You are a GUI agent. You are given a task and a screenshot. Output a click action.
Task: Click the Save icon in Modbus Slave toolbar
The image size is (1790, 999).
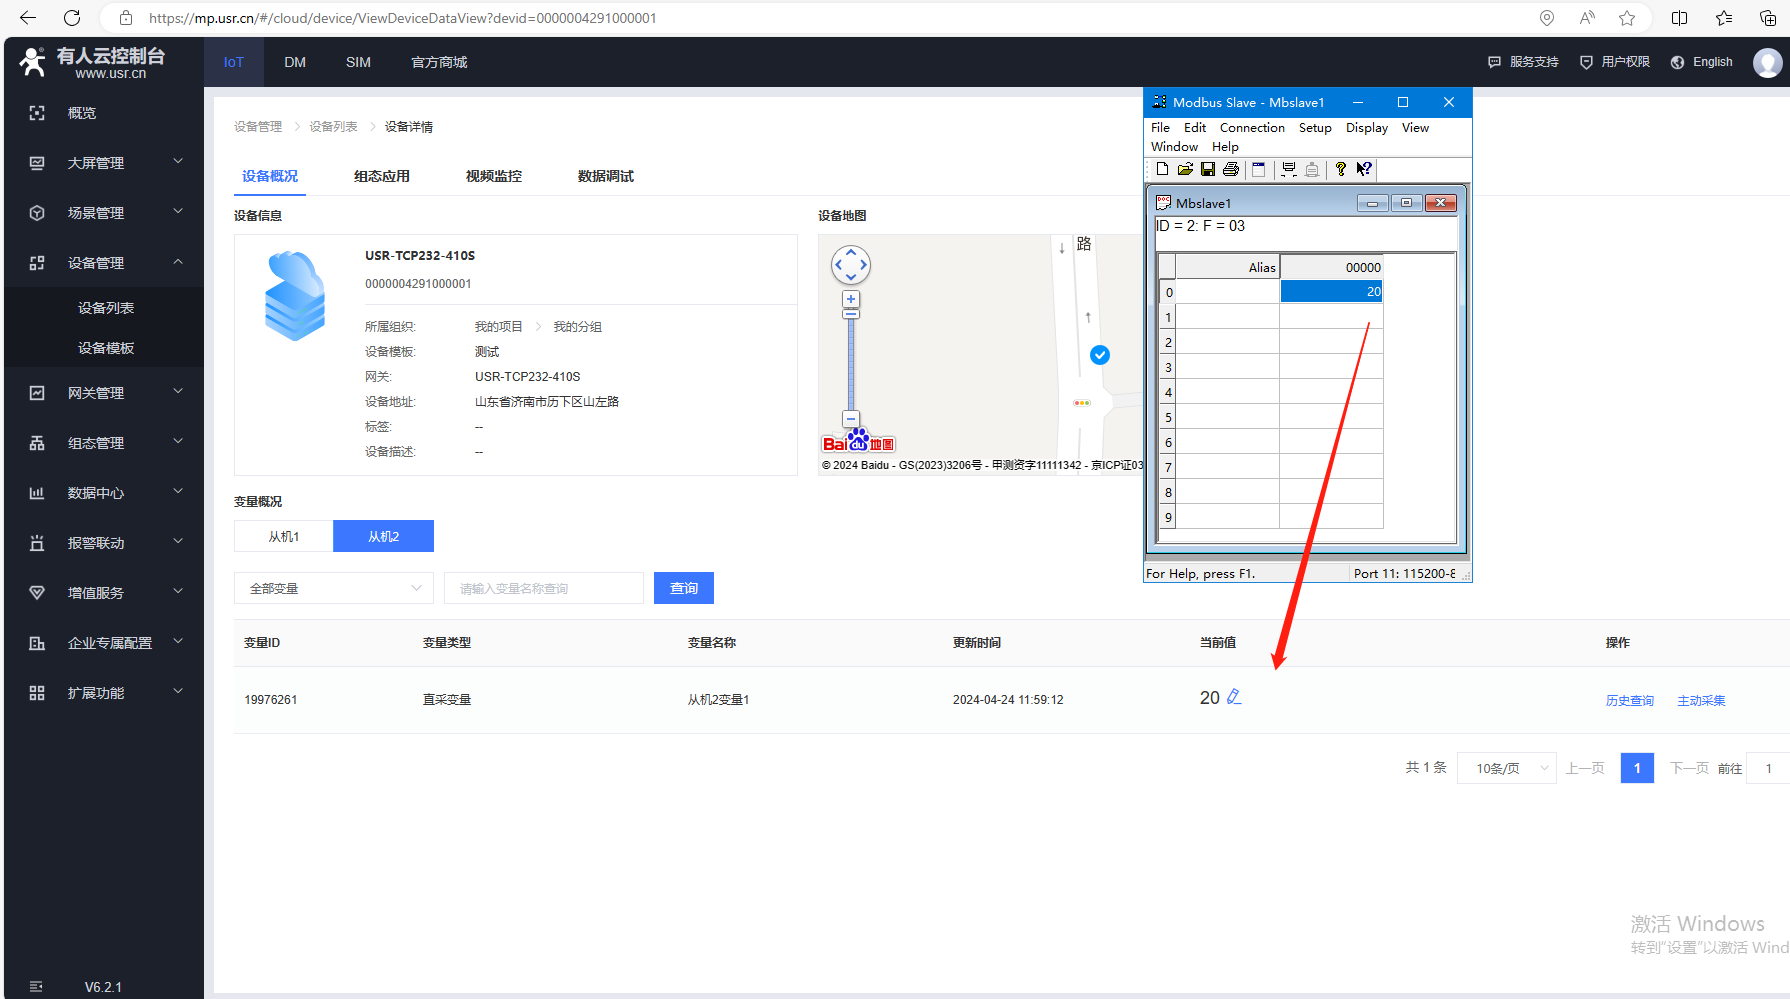click(1208, 169)
